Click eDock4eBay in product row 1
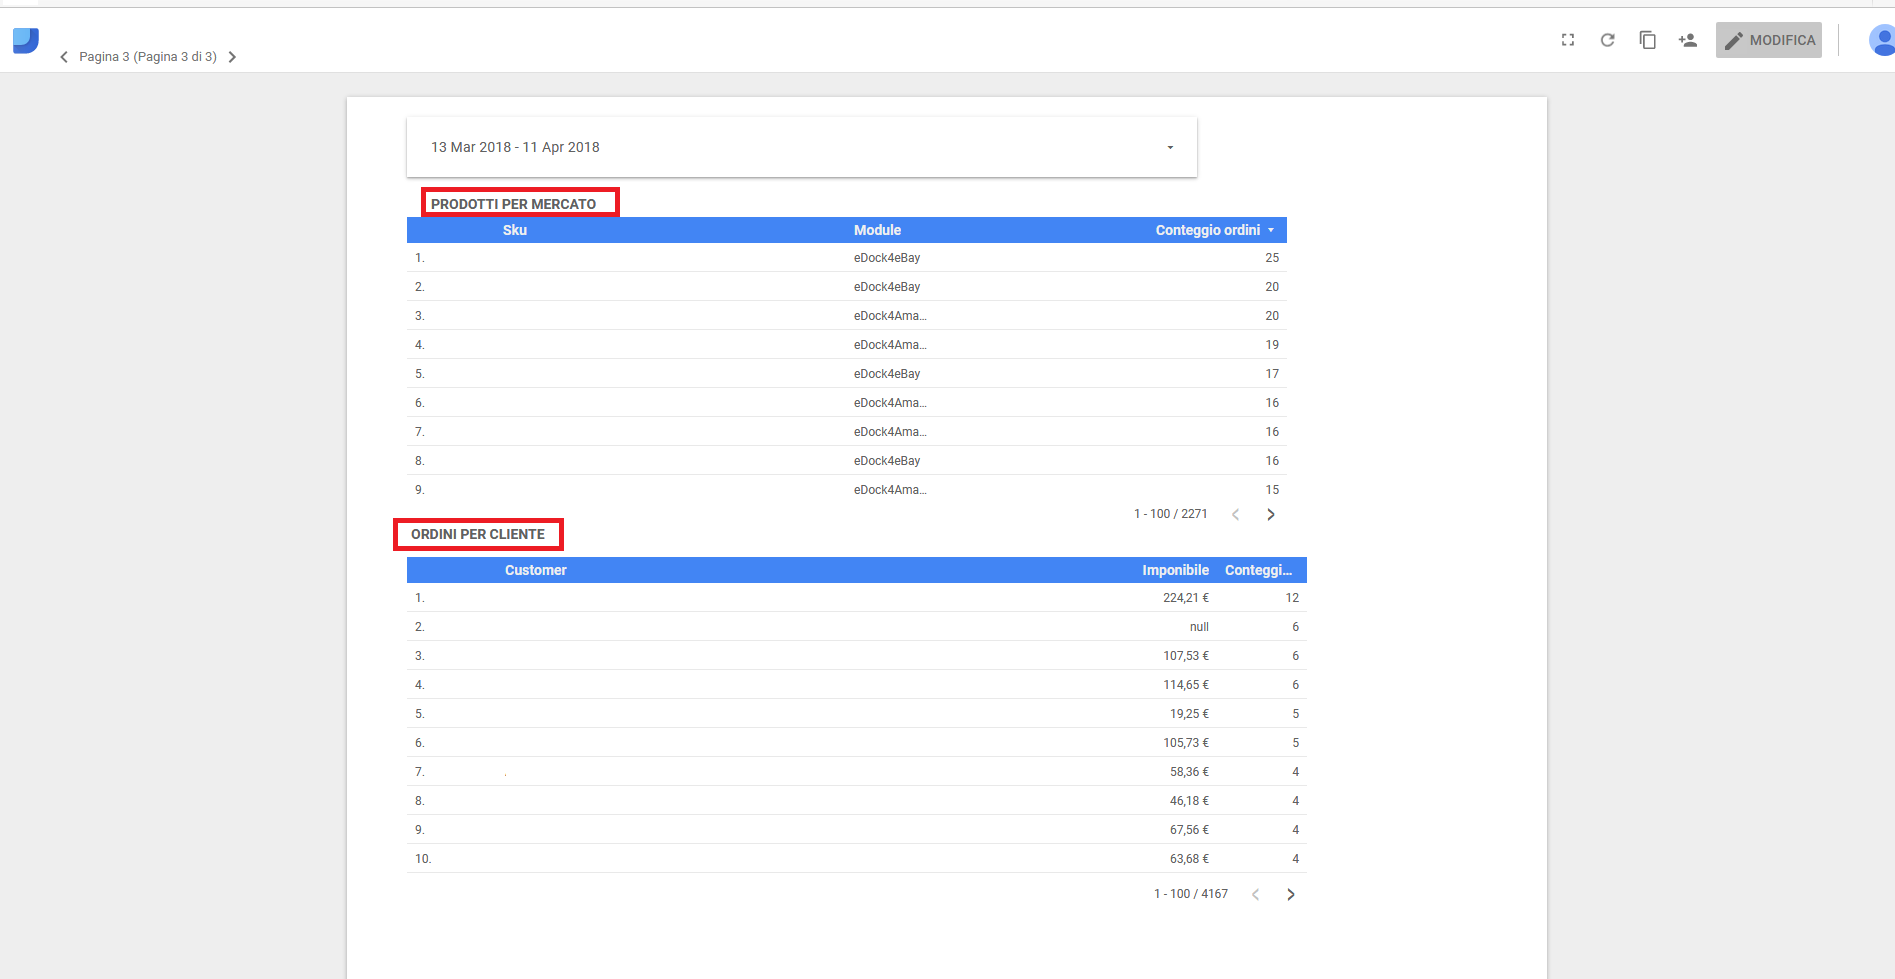Image resolution: width=1895 pixels, height=979 pixels. [x=887, y=258]
